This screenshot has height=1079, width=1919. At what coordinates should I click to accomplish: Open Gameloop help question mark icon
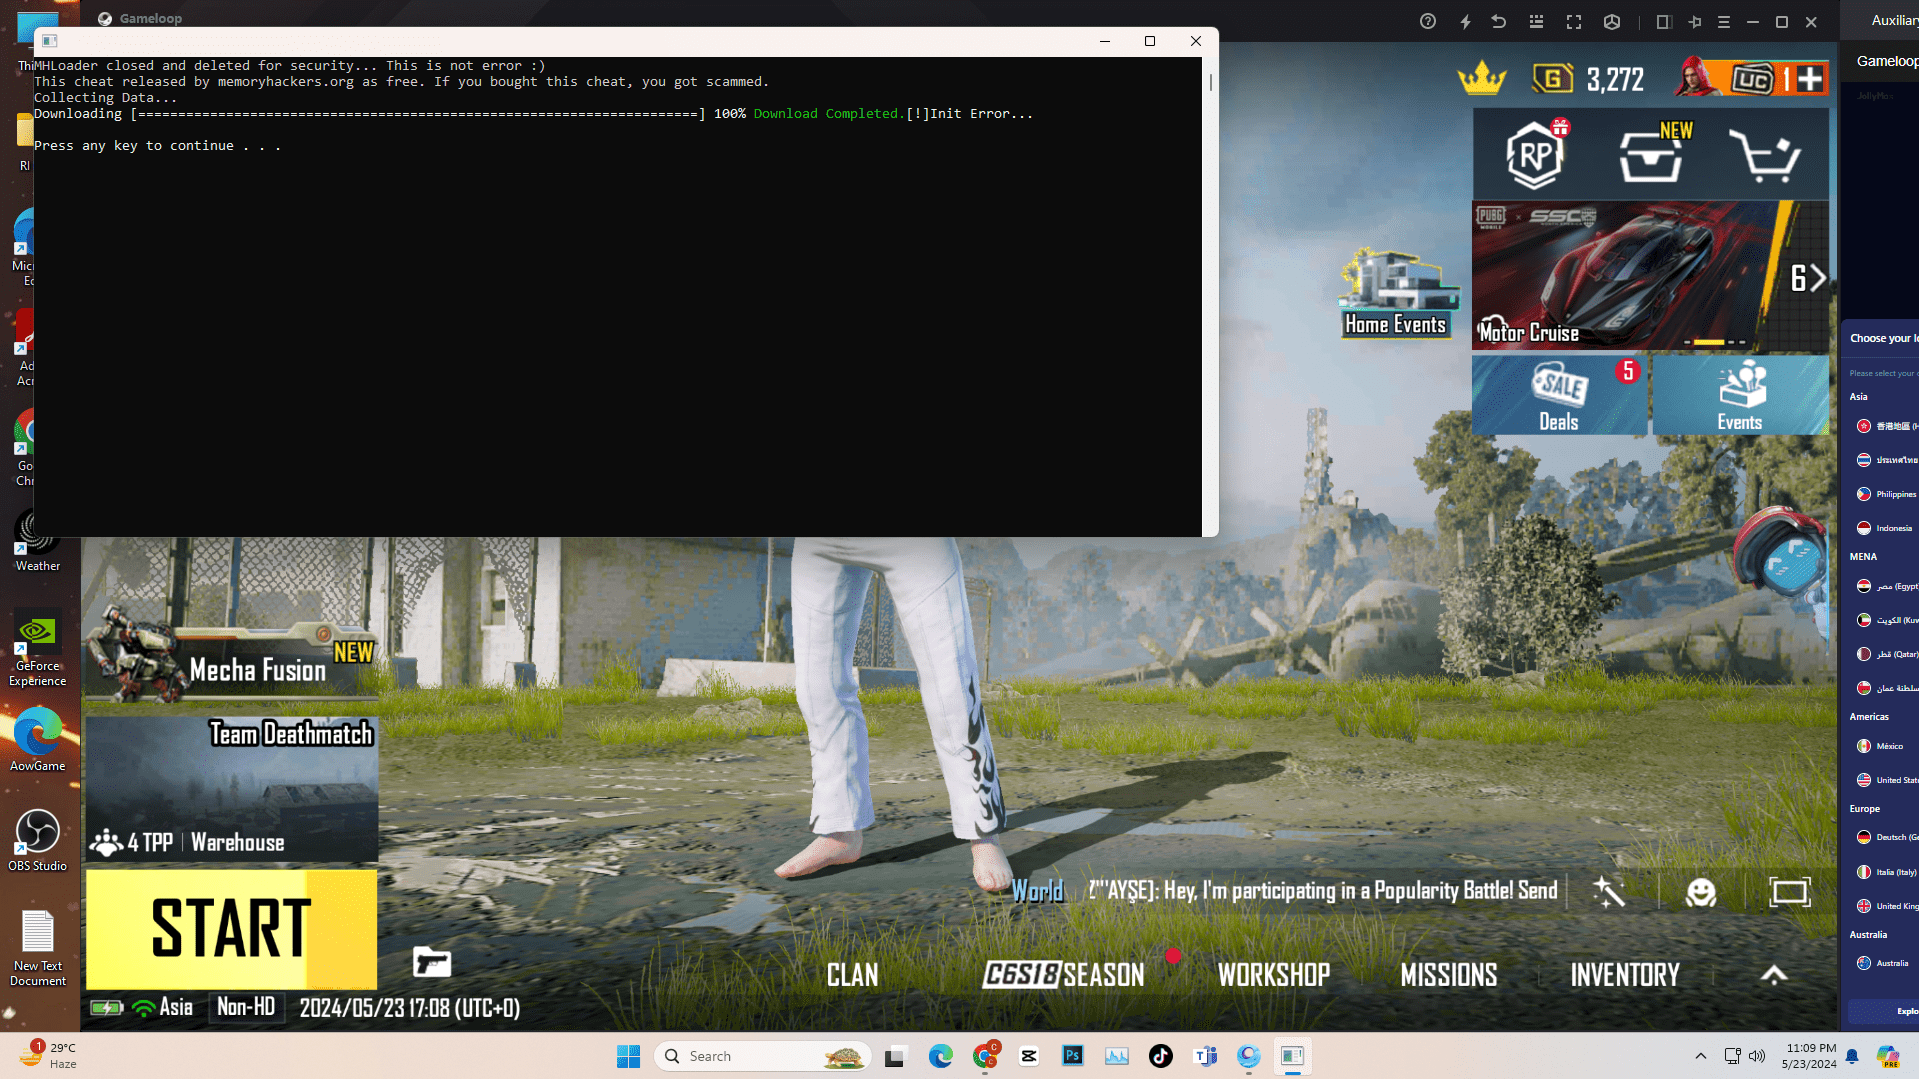[1428, 21]
